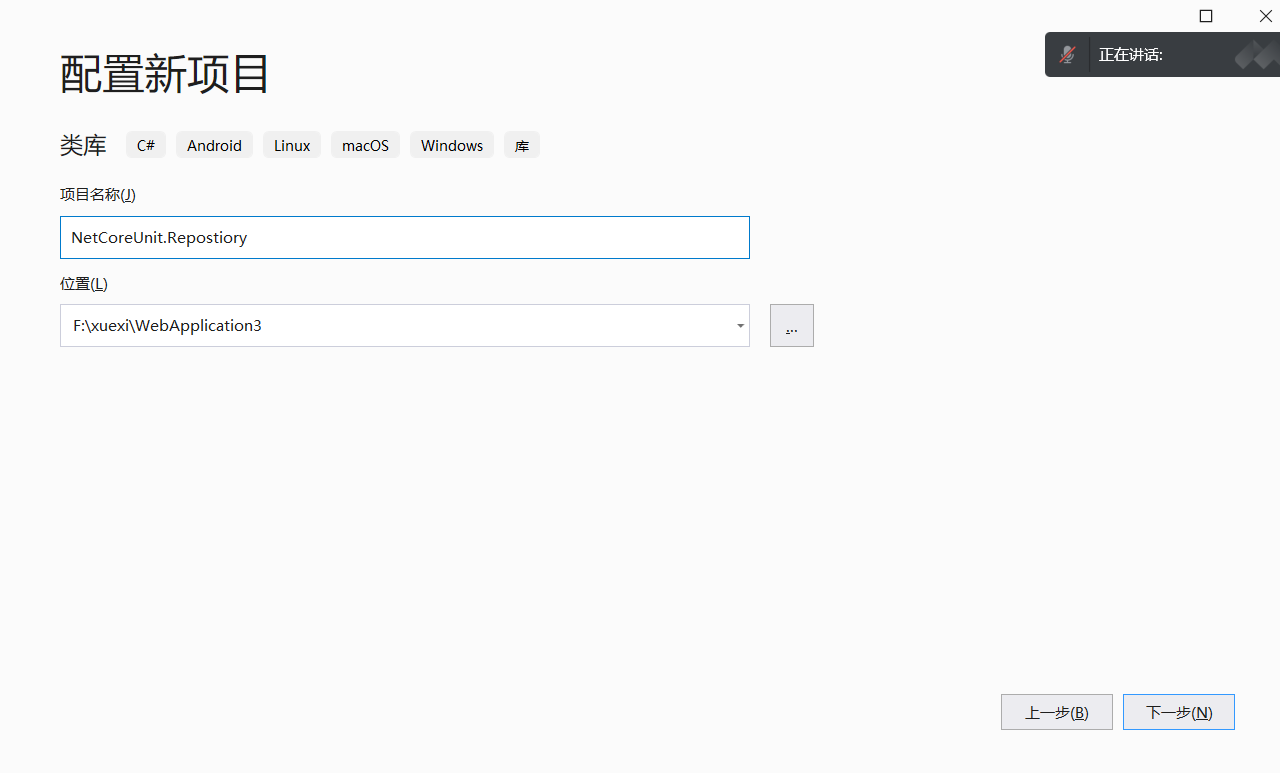Click the logo icon in speaking overlay

(1256, 55)
